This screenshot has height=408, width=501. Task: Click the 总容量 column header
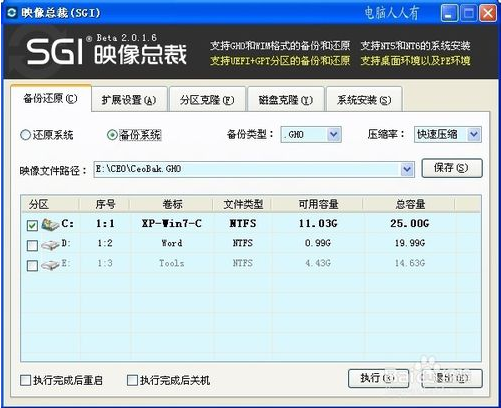409,204
